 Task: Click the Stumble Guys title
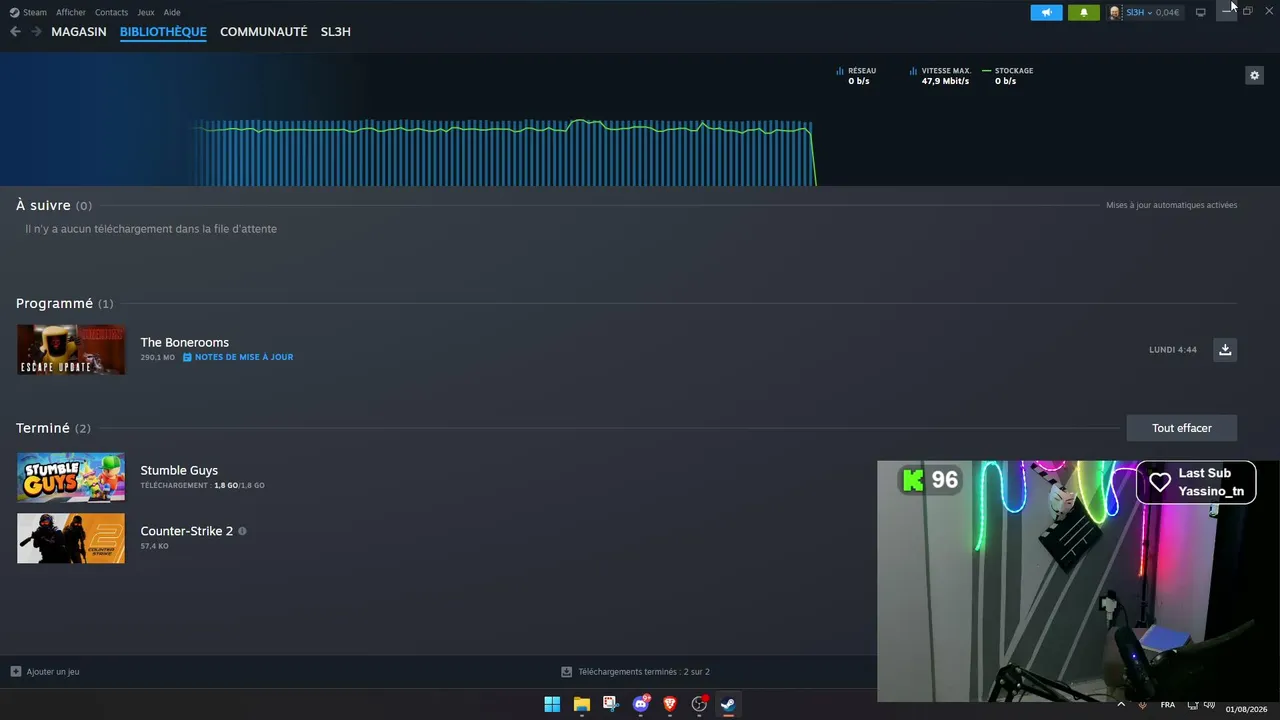pos(179,470)
